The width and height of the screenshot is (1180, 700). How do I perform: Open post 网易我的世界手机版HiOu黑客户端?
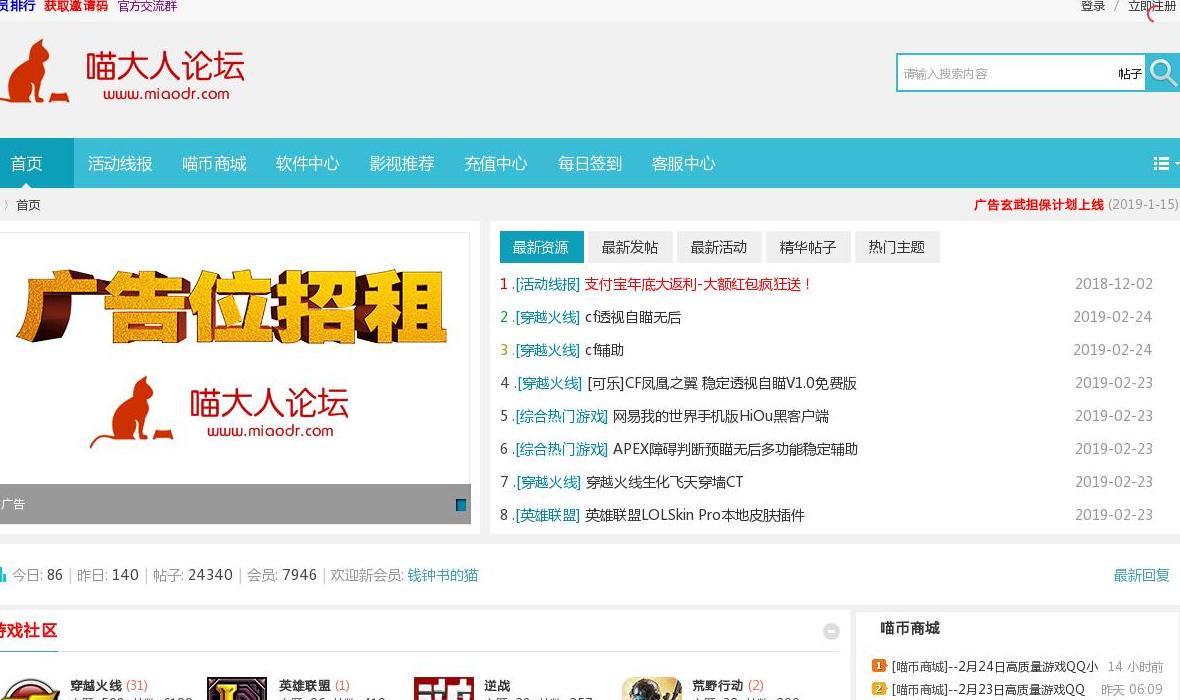pyautogui.click(x=721, y=416)
